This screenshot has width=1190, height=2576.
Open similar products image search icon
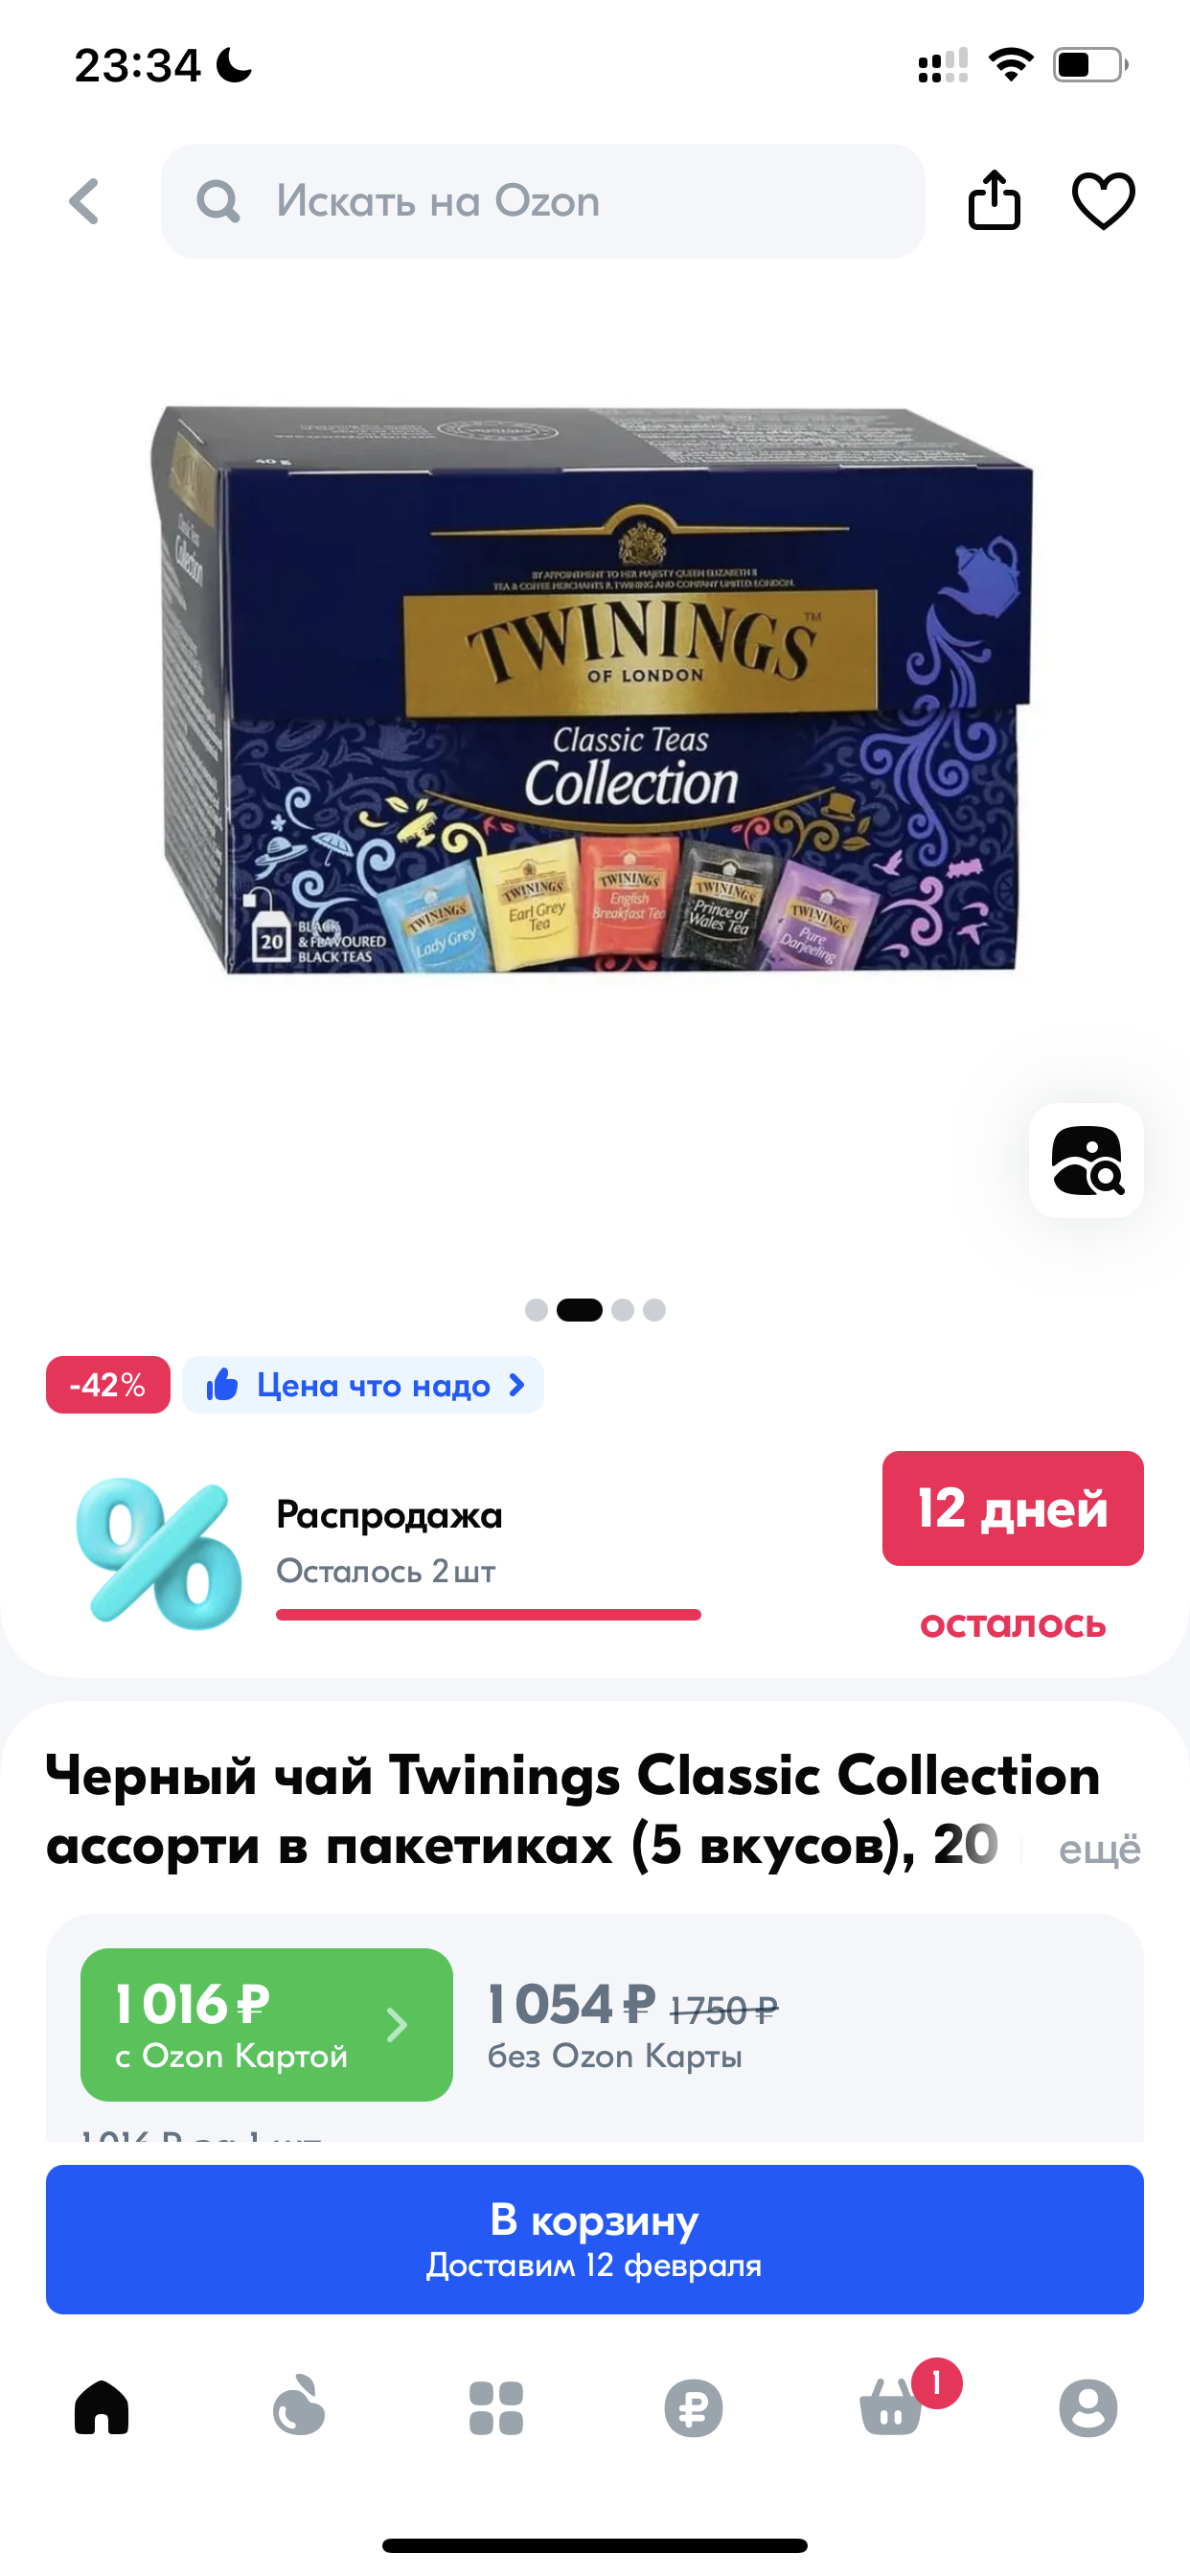click(1086, 1160)
